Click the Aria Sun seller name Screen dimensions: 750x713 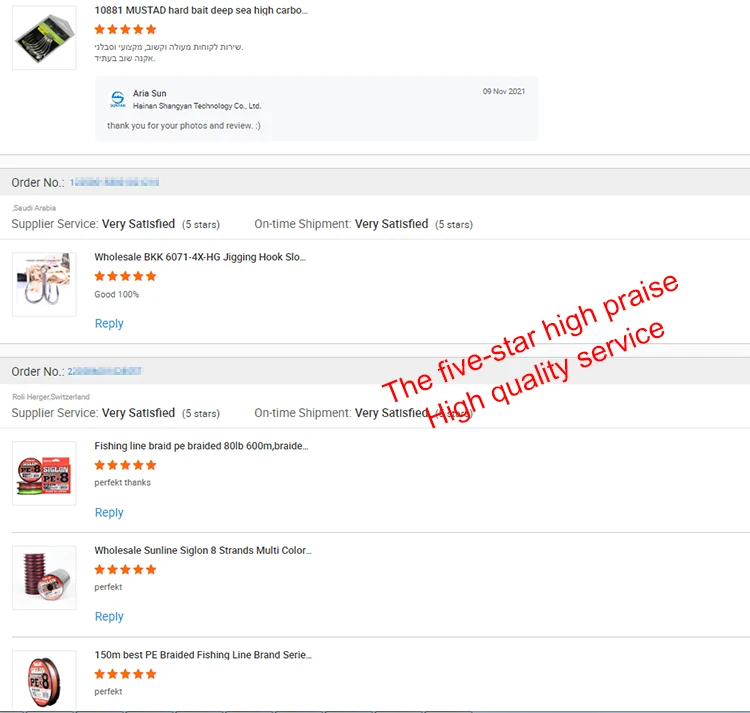pos(150,93)
